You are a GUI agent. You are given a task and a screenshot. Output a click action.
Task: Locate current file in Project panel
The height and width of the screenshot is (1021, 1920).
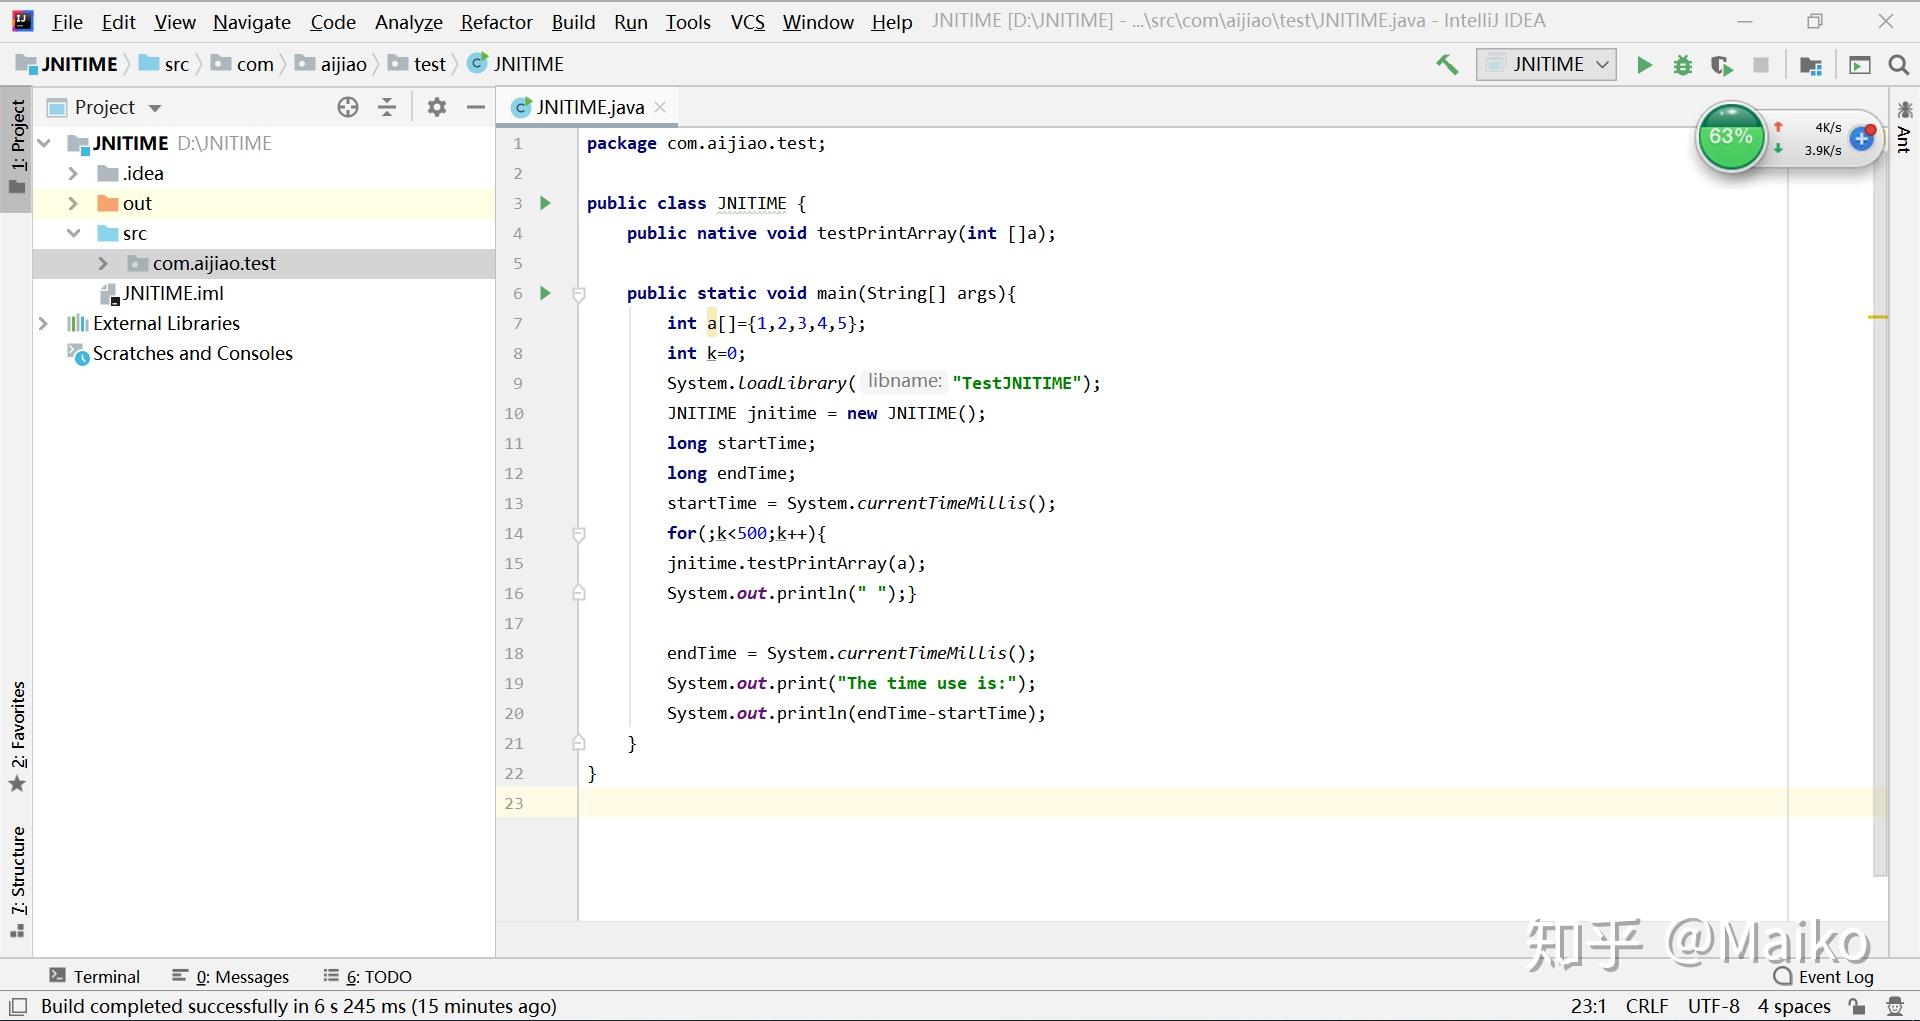(x=347, y=107)
